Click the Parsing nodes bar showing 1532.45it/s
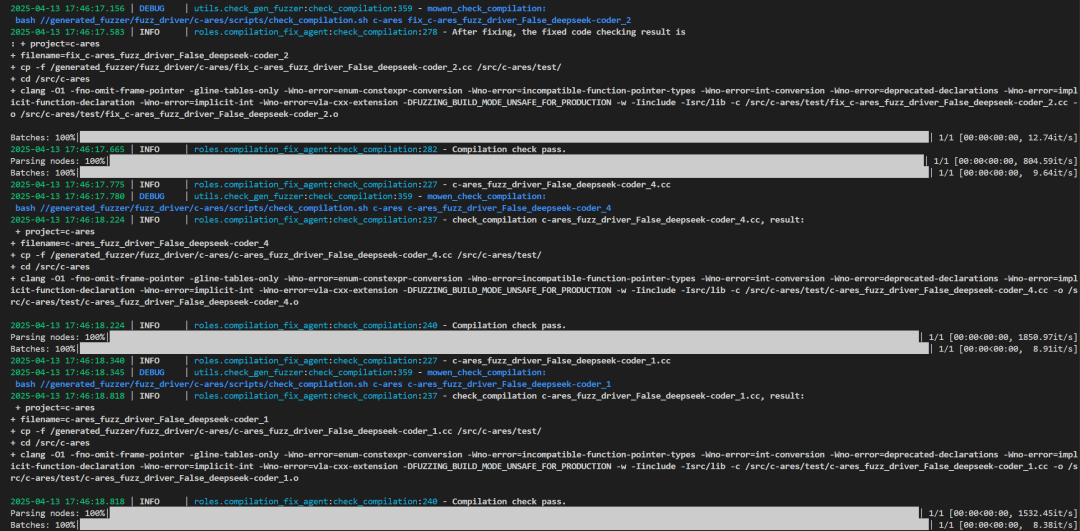The width and height of the screenshot is (1080, 531). (x=518, y=513)
